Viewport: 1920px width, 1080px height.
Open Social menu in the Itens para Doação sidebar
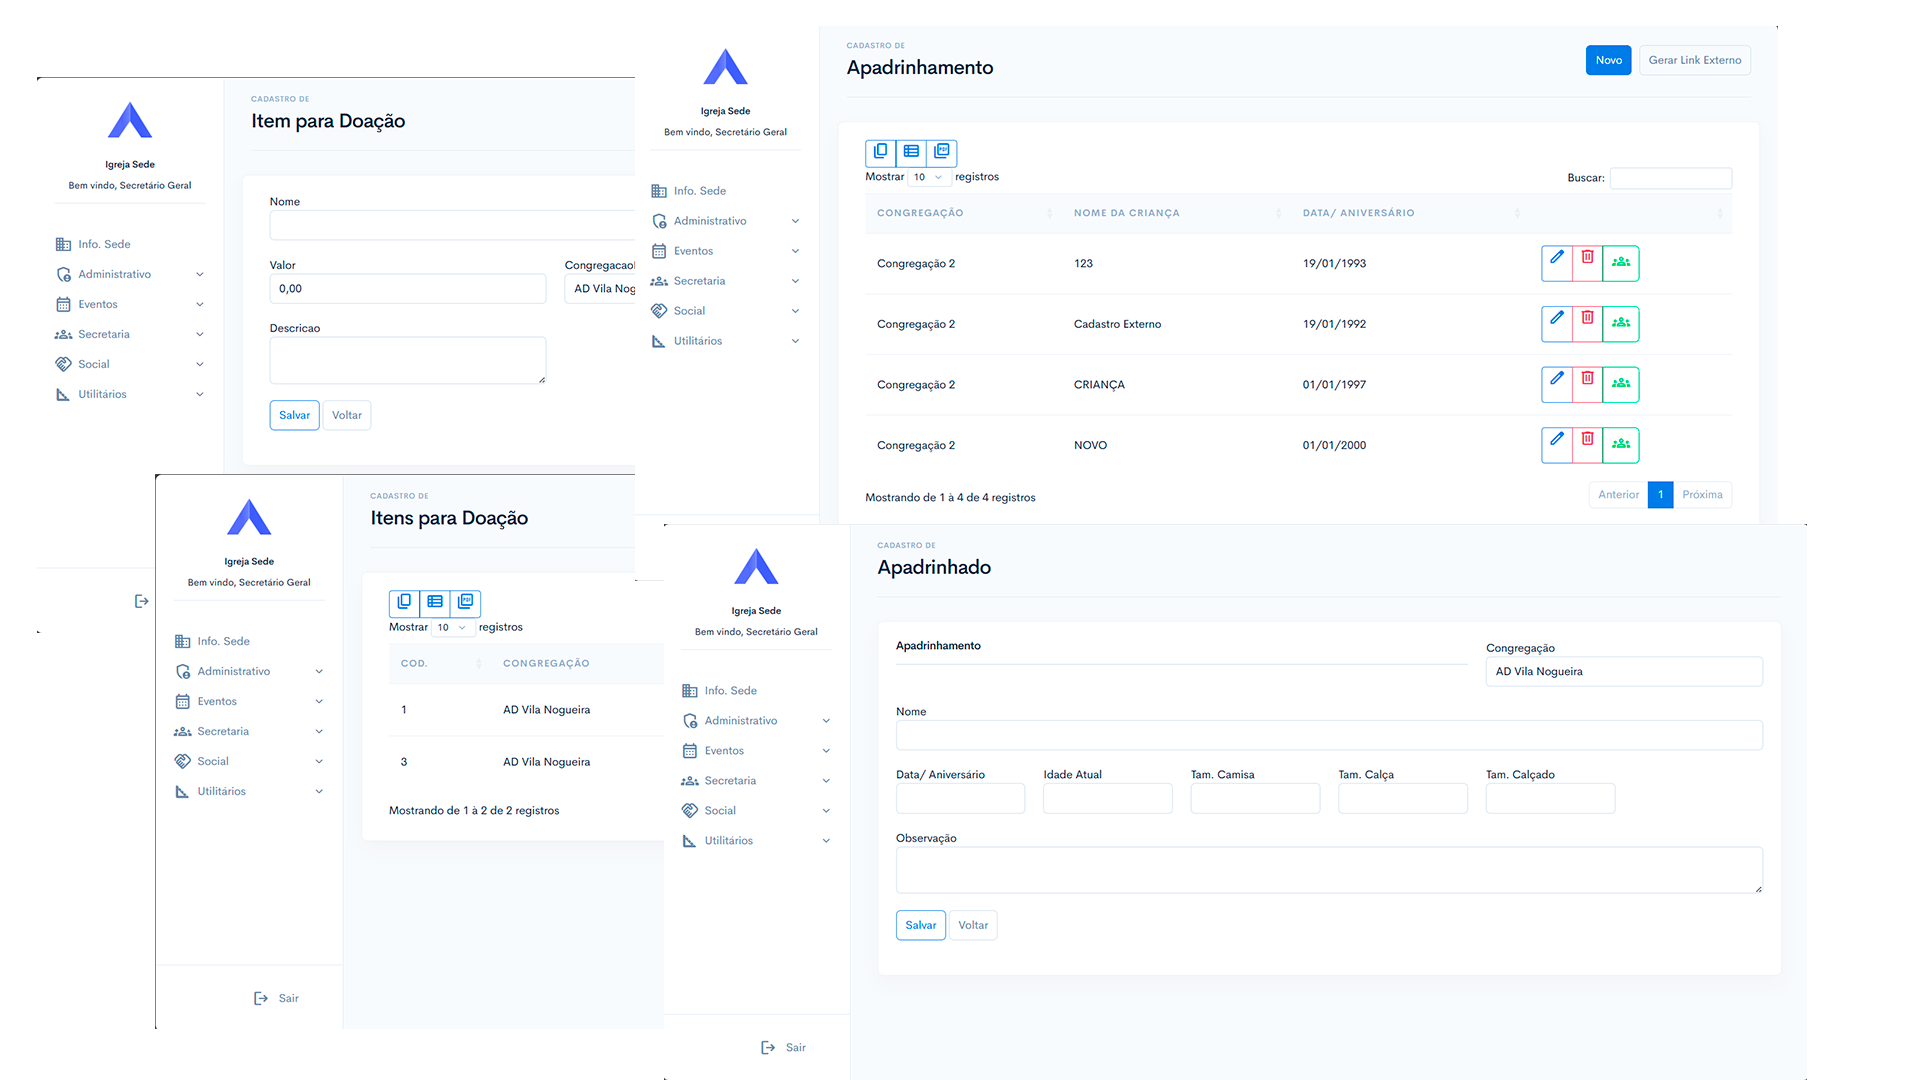tap(213, 761)
